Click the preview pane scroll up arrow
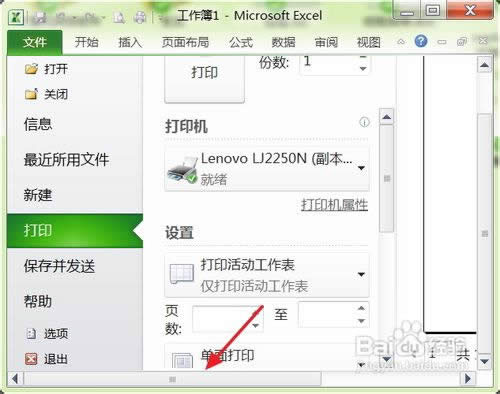 click(x=484, y=65)
